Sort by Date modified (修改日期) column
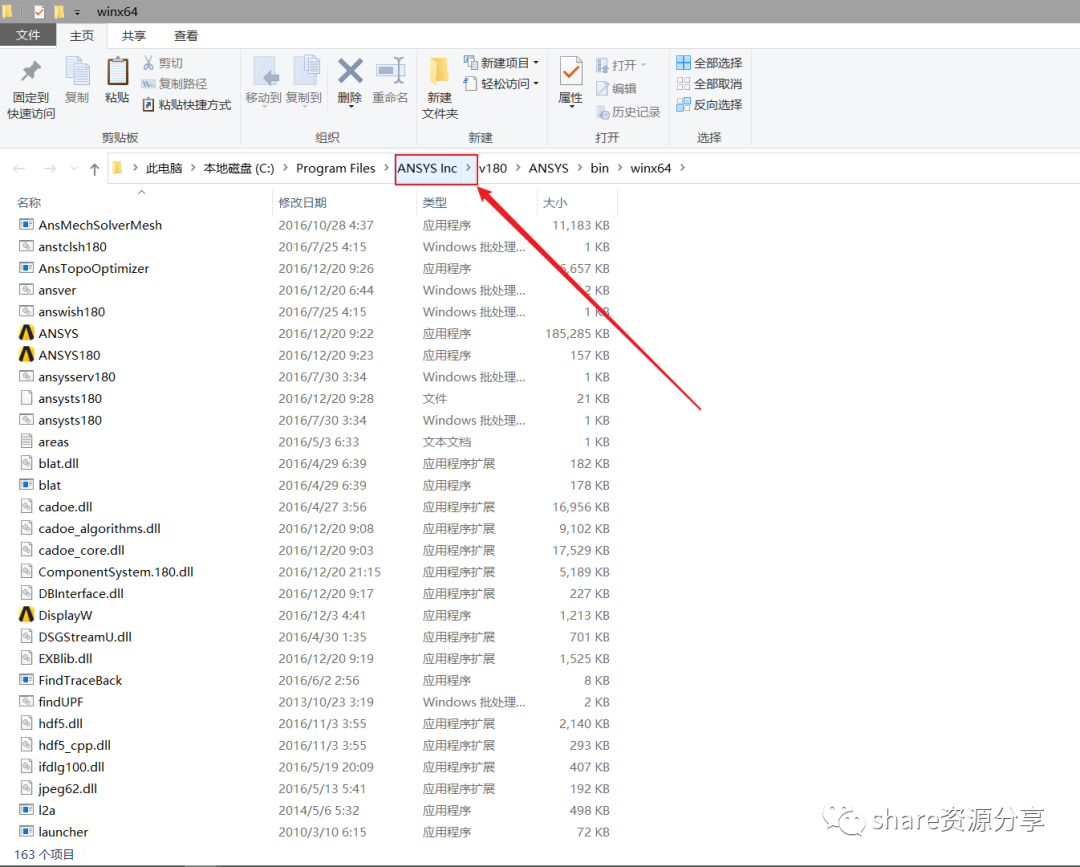This screenshot has width=1080, height=867. 302,202
